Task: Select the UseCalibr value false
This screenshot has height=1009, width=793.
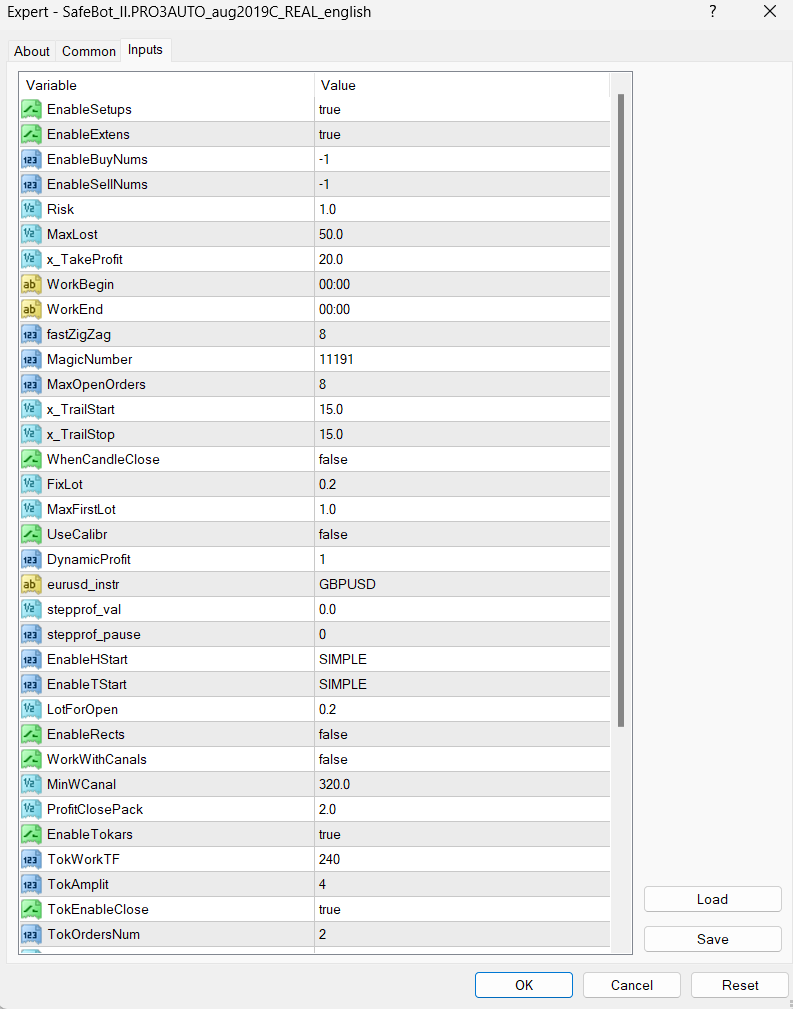Action: point(333,535)
